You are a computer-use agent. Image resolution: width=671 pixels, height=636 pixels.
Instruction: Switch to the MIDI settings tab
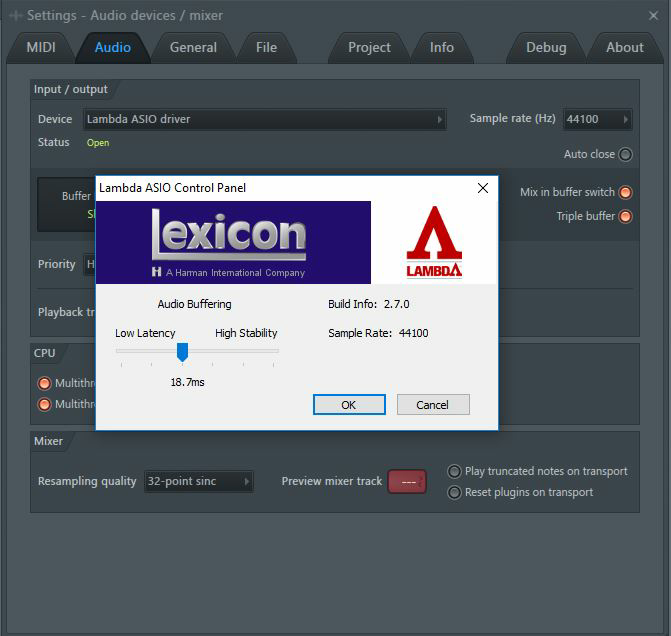[x=41, y=48]
